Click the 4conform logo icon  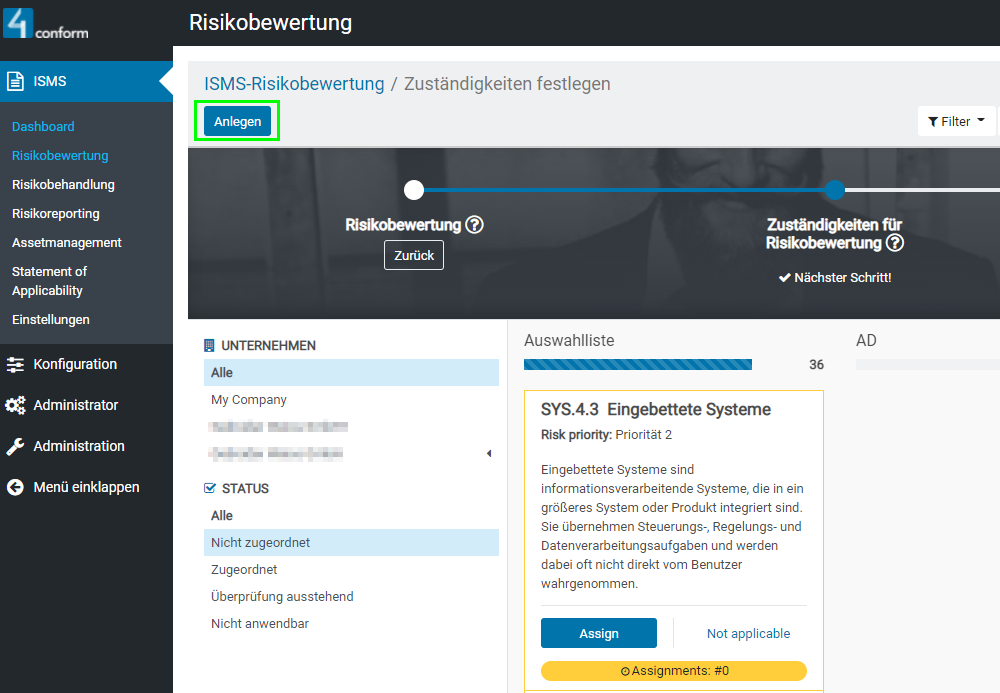(x=18, y=22)
